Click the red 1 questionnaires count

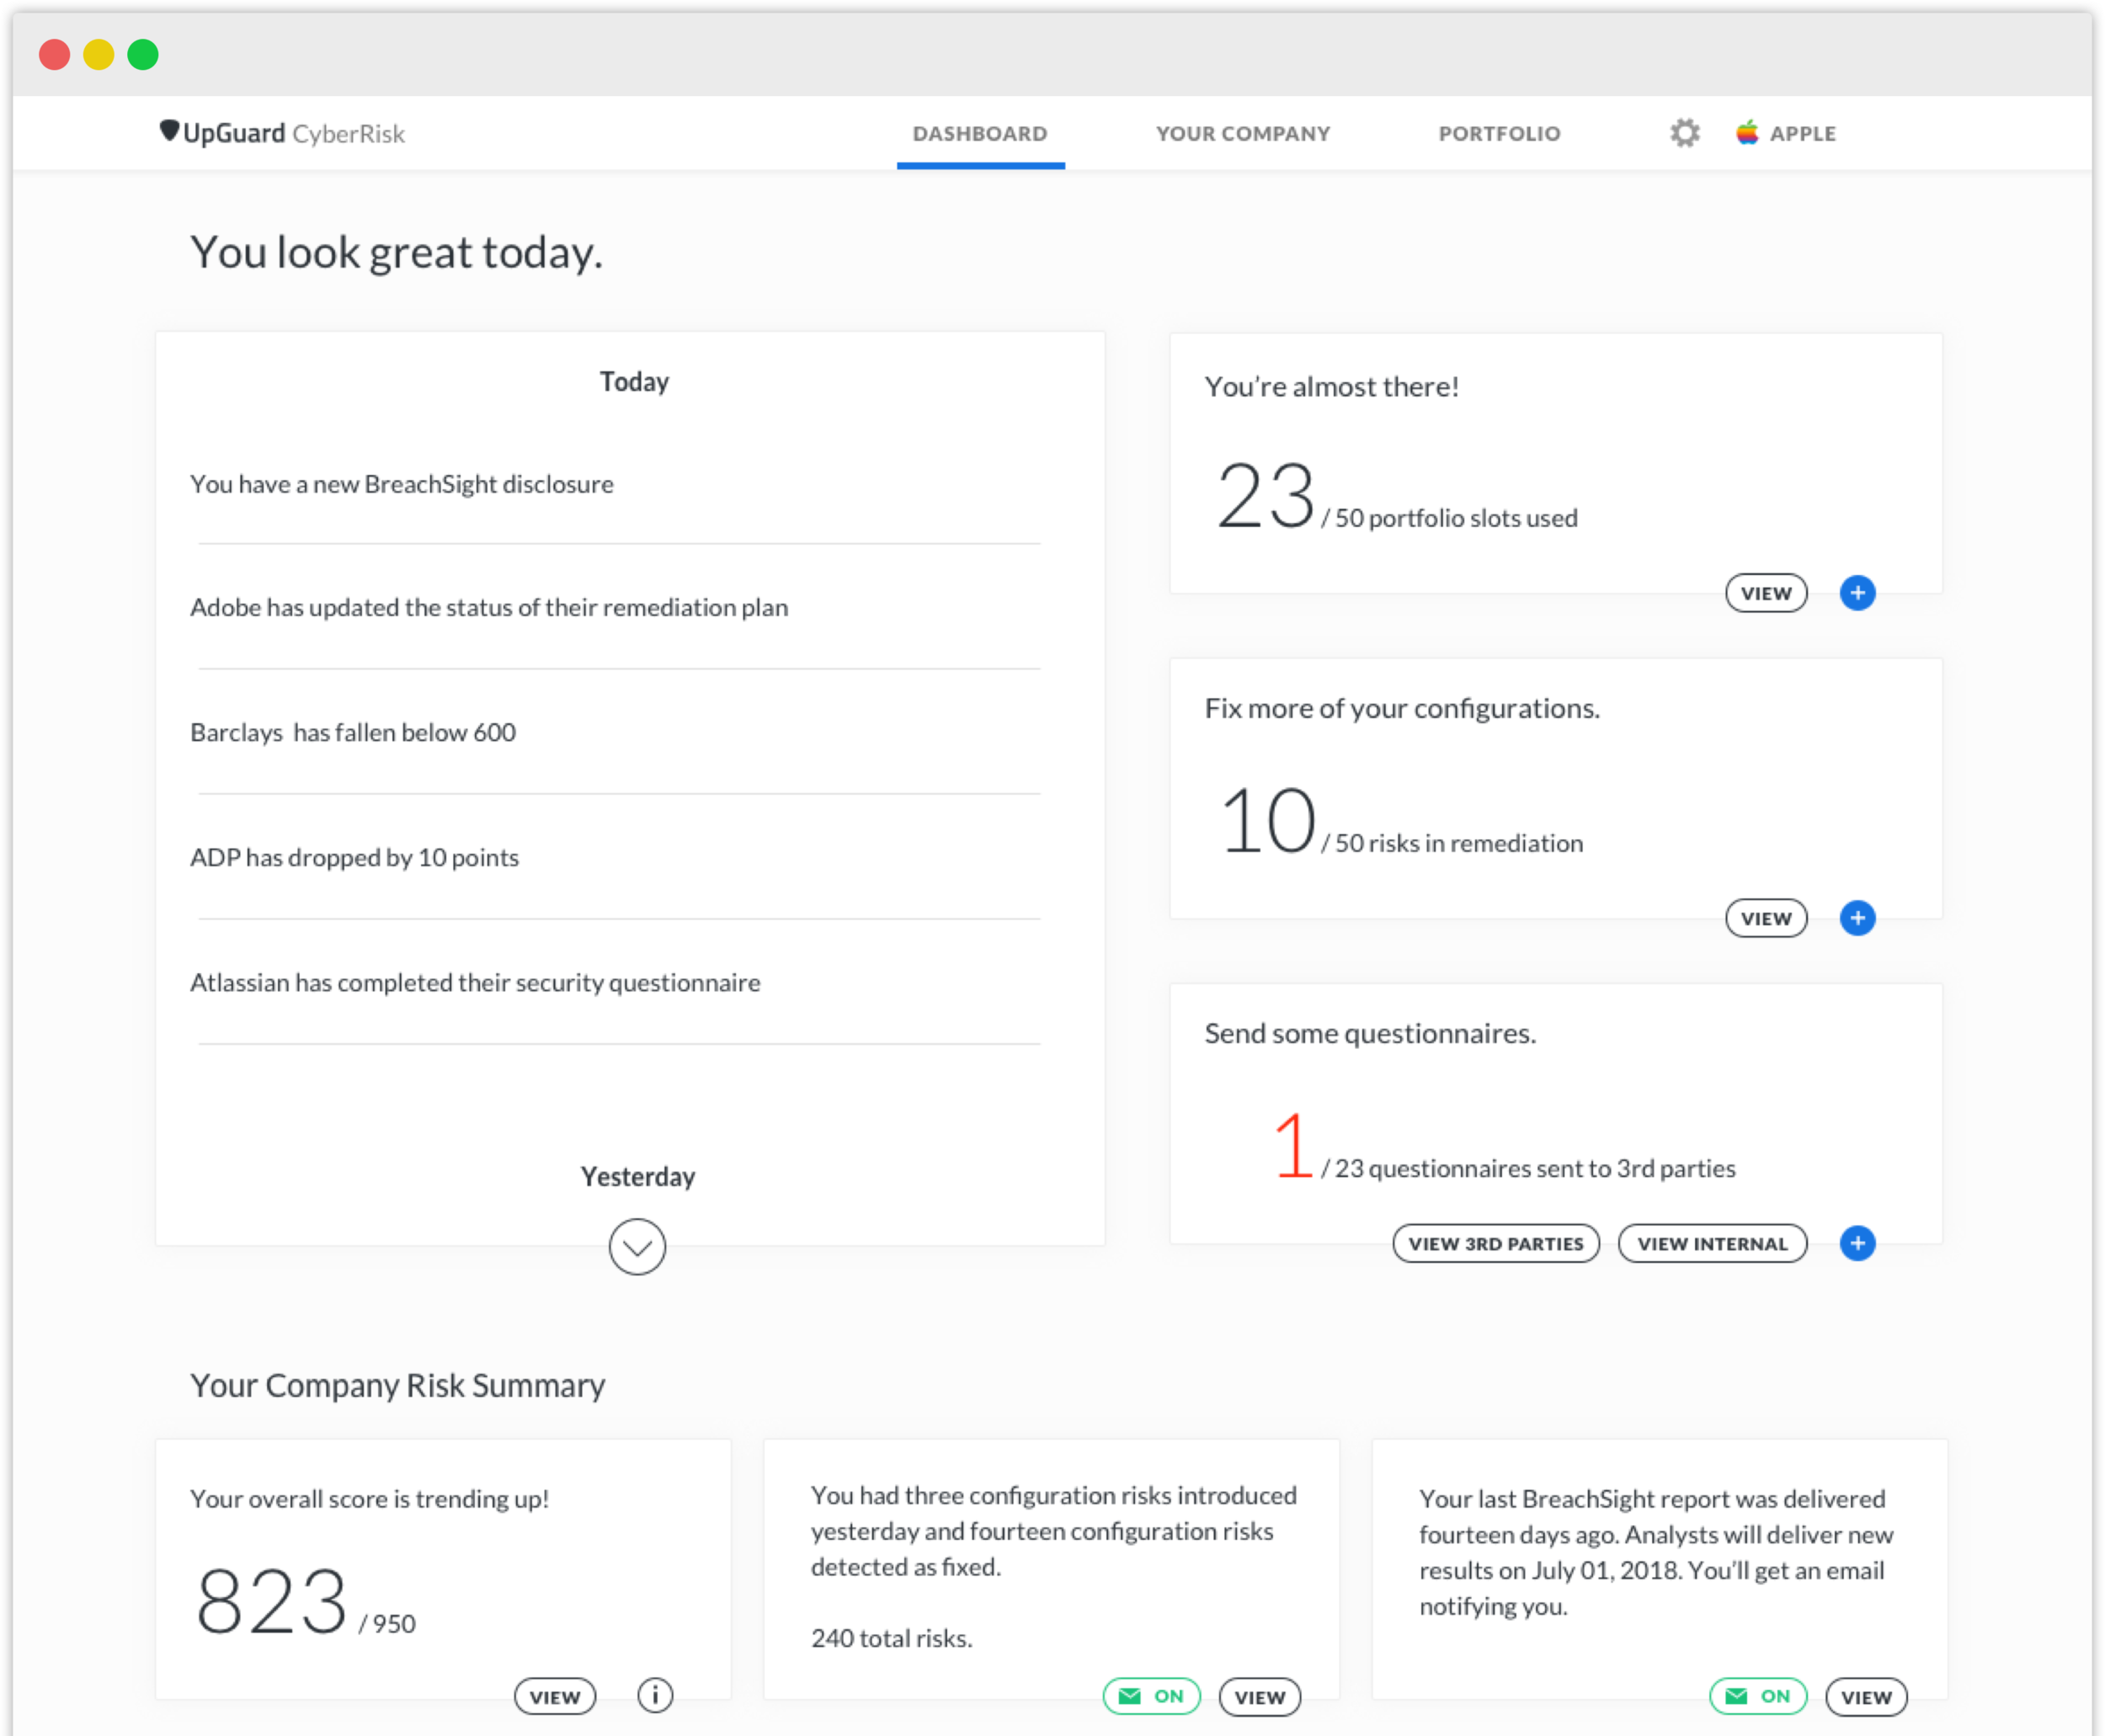pos(1293,1146)
